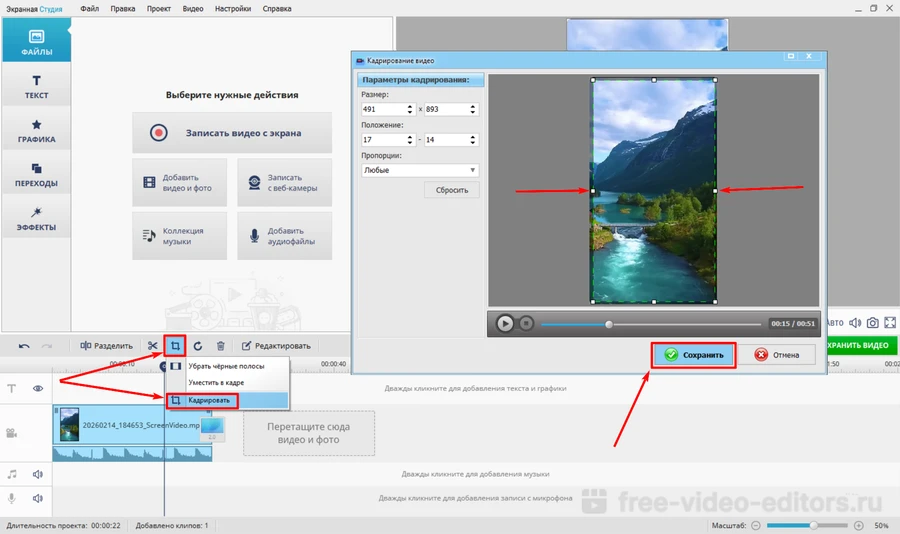900x534 pixels.
Task: Click the rotate clip icon
Action: (x=198, y=346)
